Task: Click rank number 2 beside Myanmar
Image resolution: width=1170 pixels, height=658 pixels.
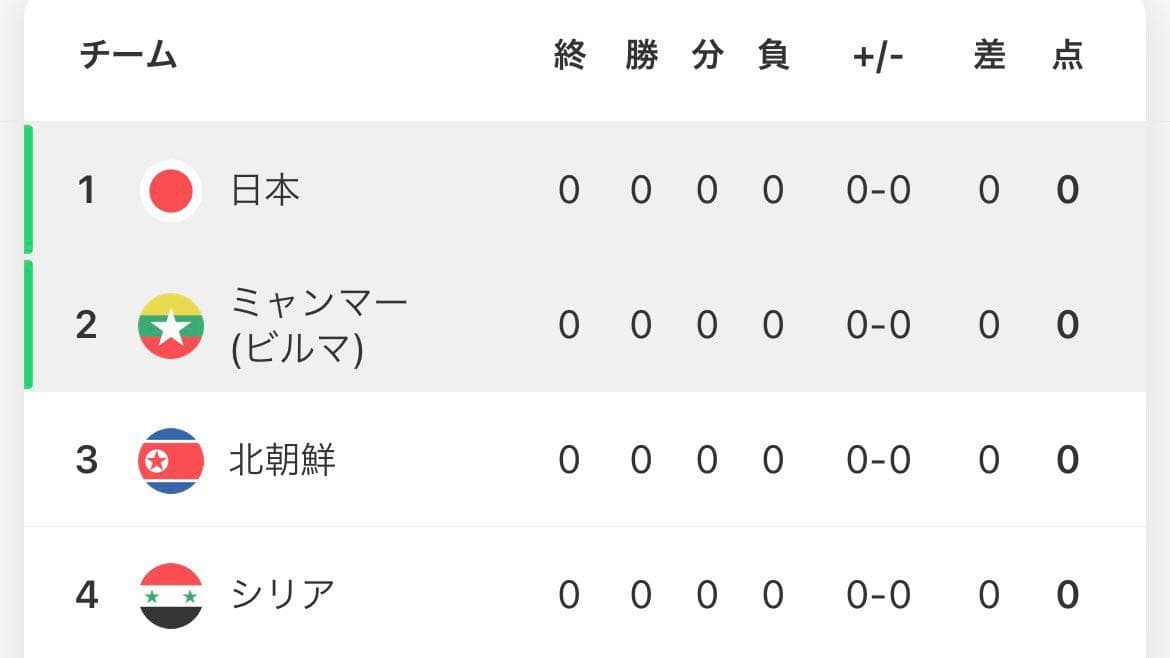Action: tap(87, 325)
